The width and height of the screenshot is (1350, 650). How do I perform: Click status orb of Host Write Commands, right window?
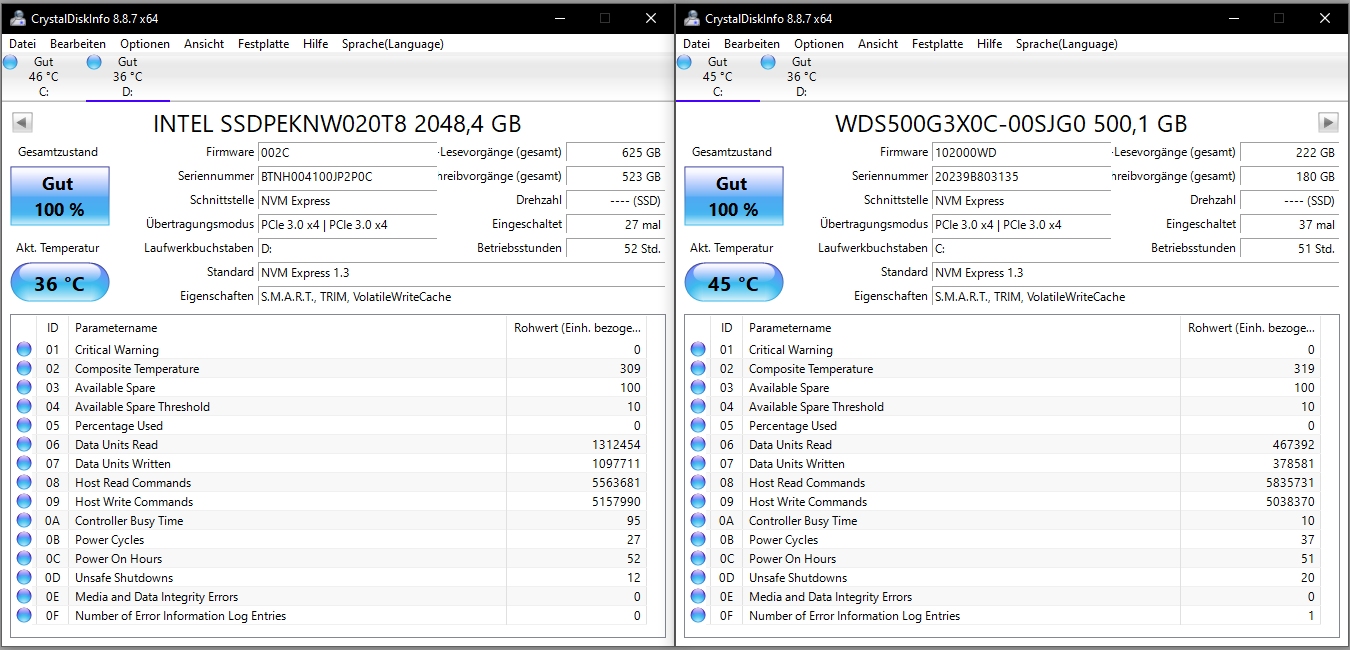click(x=698, y=502)
